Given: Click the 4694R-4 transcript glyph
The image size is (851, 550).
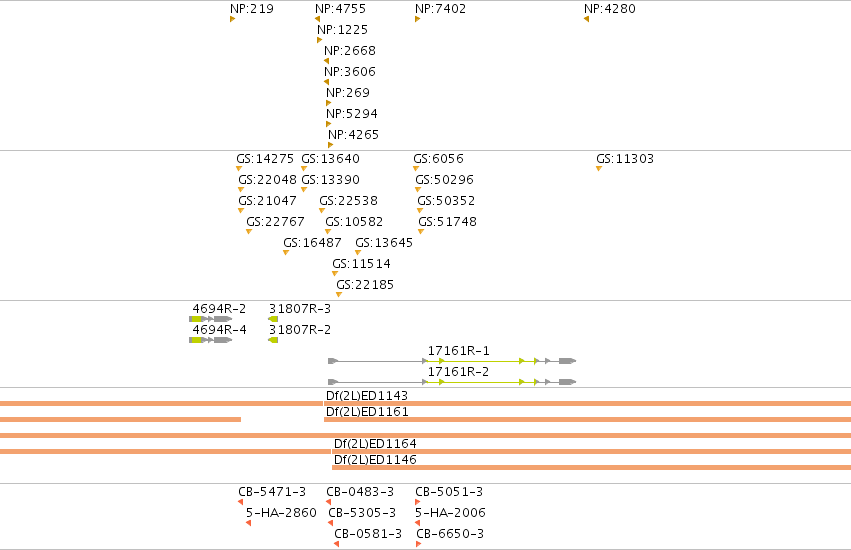Looking at the screenshot, I should 211,340.
